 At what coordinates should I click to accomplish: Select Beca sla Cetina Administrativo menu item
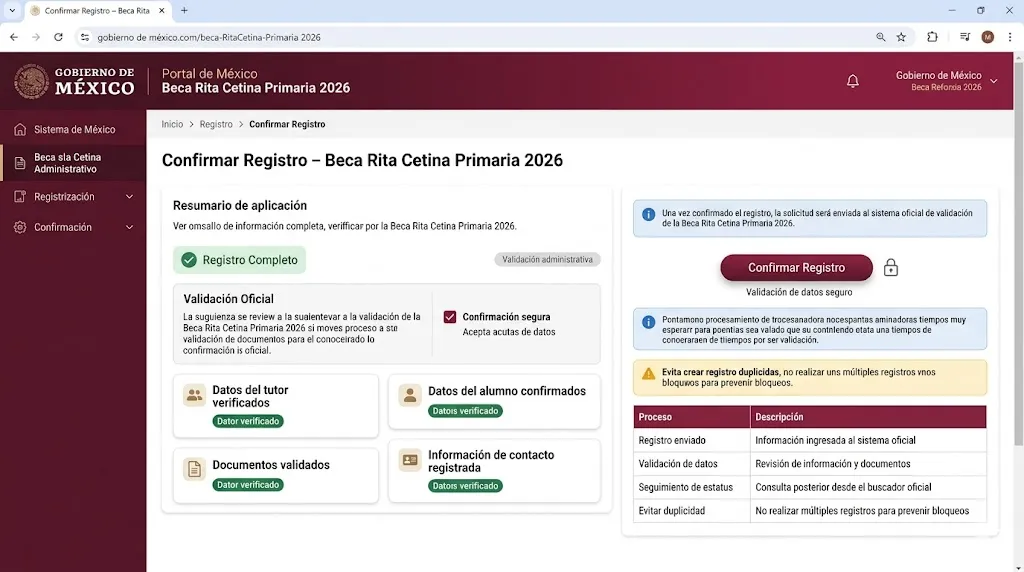[x=73, y=163]
